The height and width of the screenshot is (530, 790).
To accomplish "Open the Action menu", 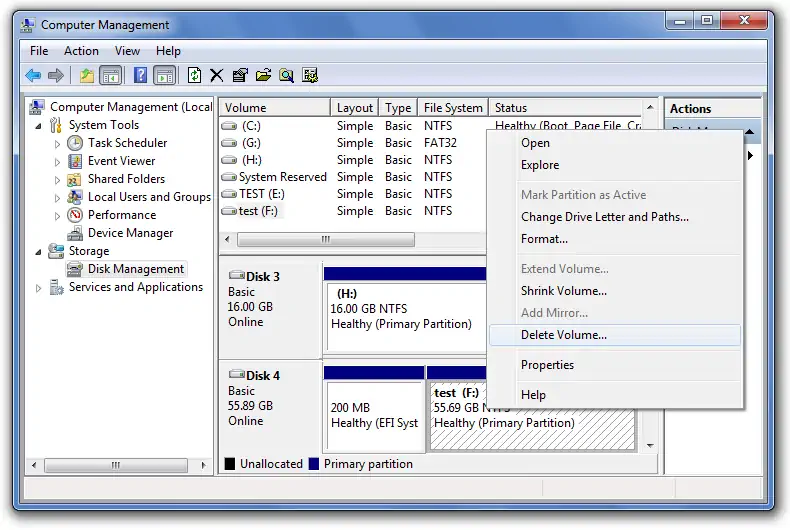I will (81, 51).
